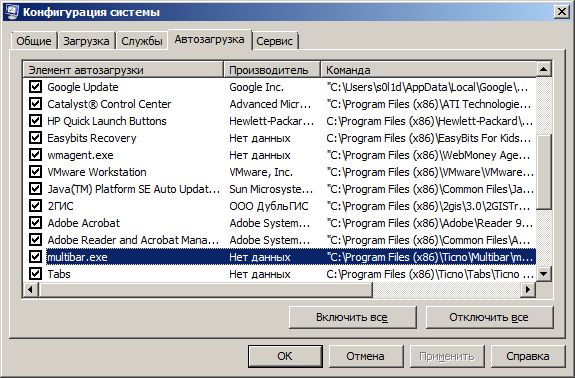
Task: Disable HP Quick Launch Buttons checkbox
Action: pyautogui.click(x=35, y=121)
